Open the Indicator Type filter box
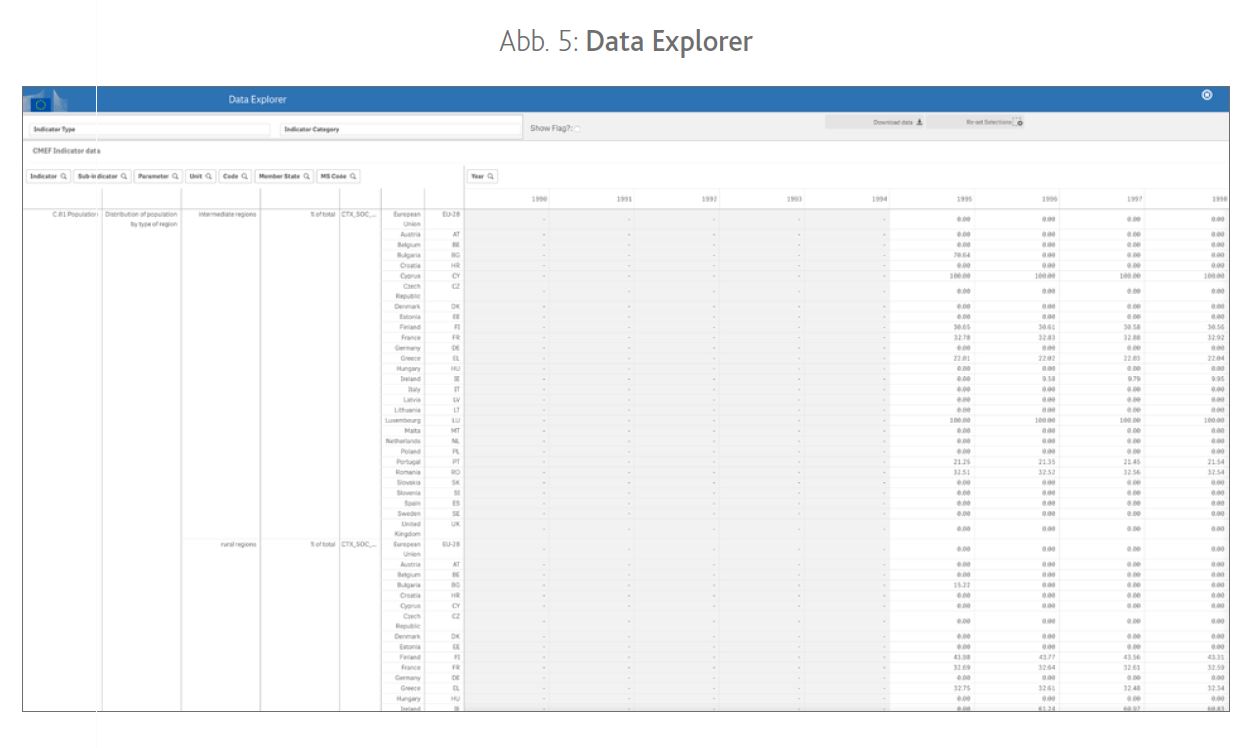Screen dimensions: 1250x748 pyautogui.click(x=148, y=129)
